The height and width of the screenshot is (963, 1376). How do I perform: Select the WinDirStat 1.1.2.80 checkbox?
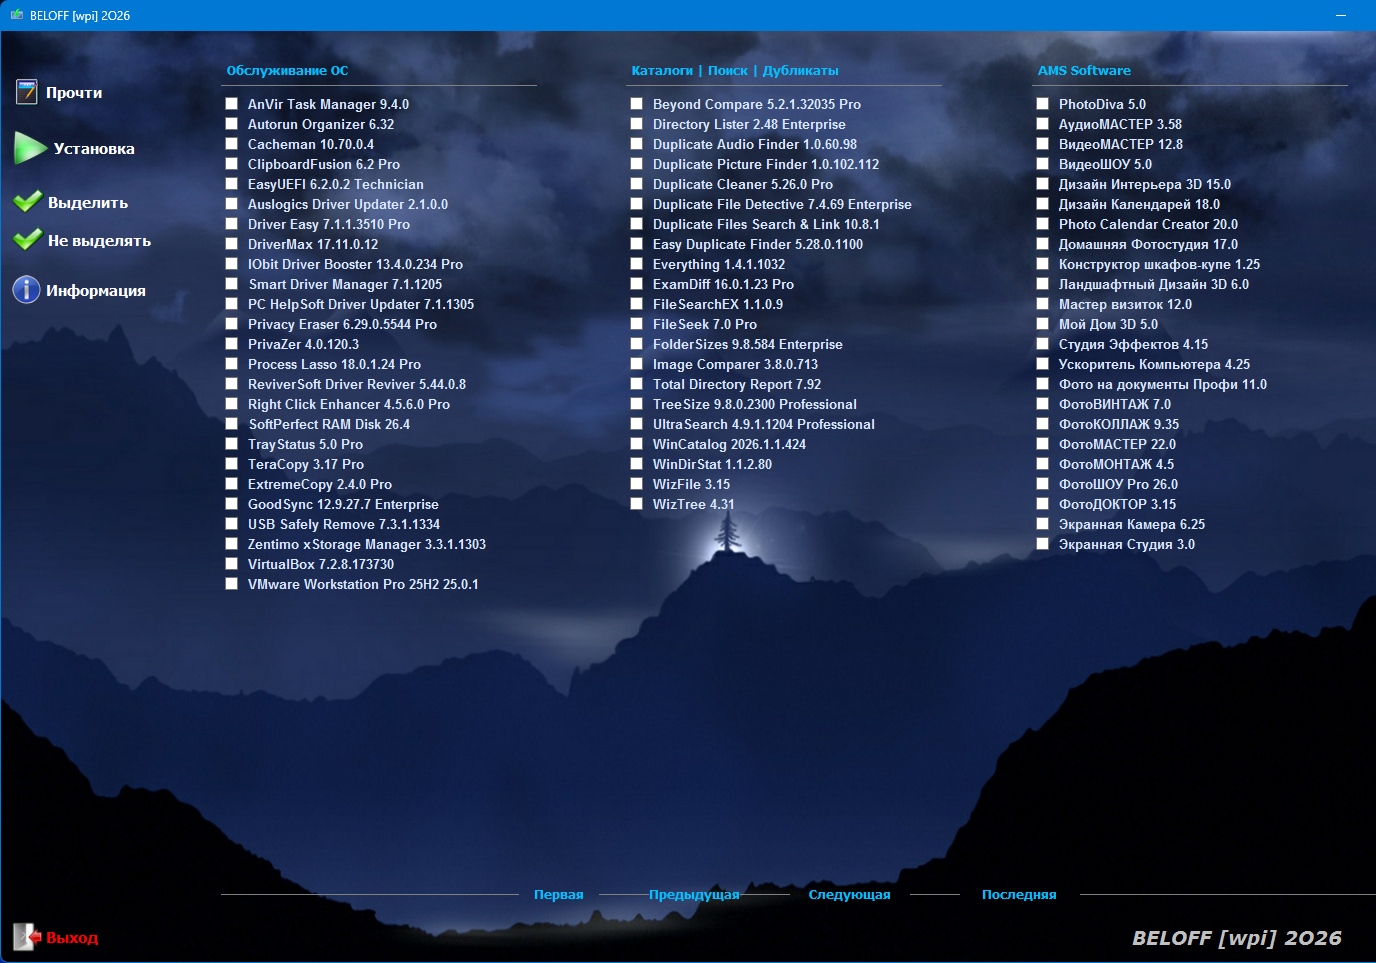tap(637, 464)
